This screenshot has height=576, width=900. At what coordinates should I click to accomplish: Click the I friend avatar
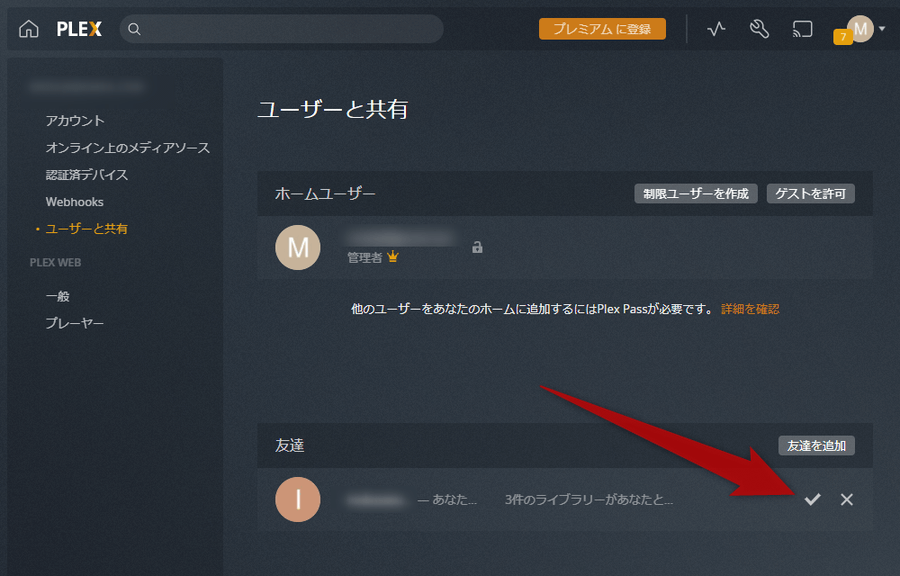(298, 499)
